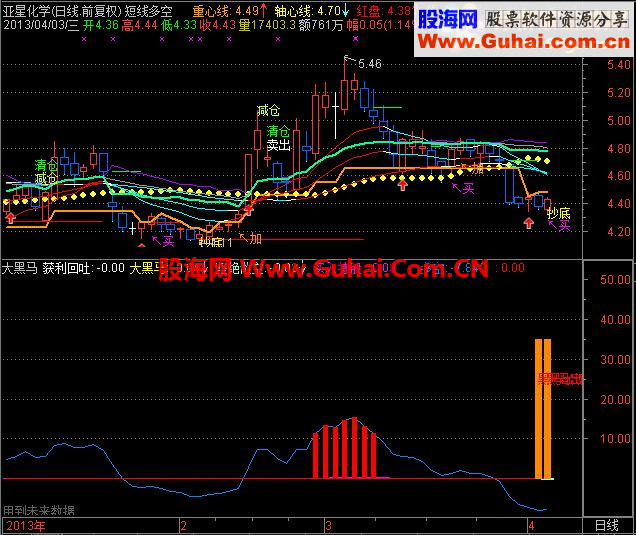Click the orange 加 label in early February
The image size is (636, 535).
(x=255, y=238)
